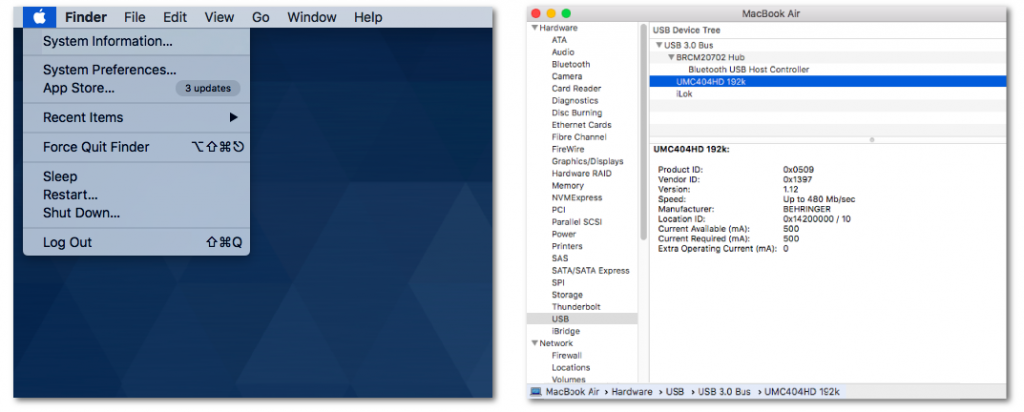Select Hardware RAID in sidebar
The height and width of the screenshot is (412, 1024).
581,173
